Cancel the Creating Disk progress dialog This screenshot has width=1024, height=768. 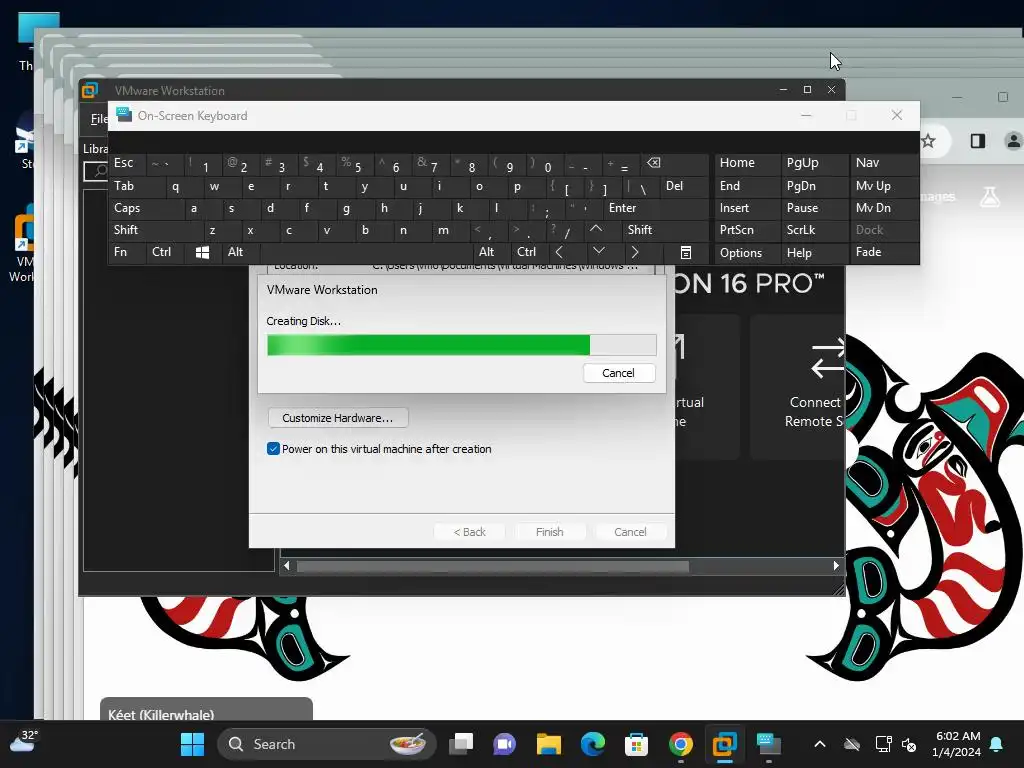pos(618,373)
